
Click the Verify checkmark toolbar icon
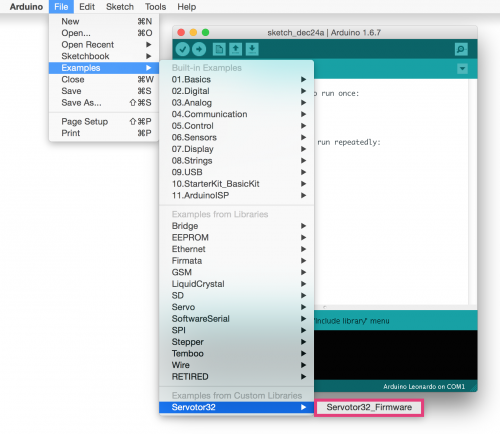[183, 49]
